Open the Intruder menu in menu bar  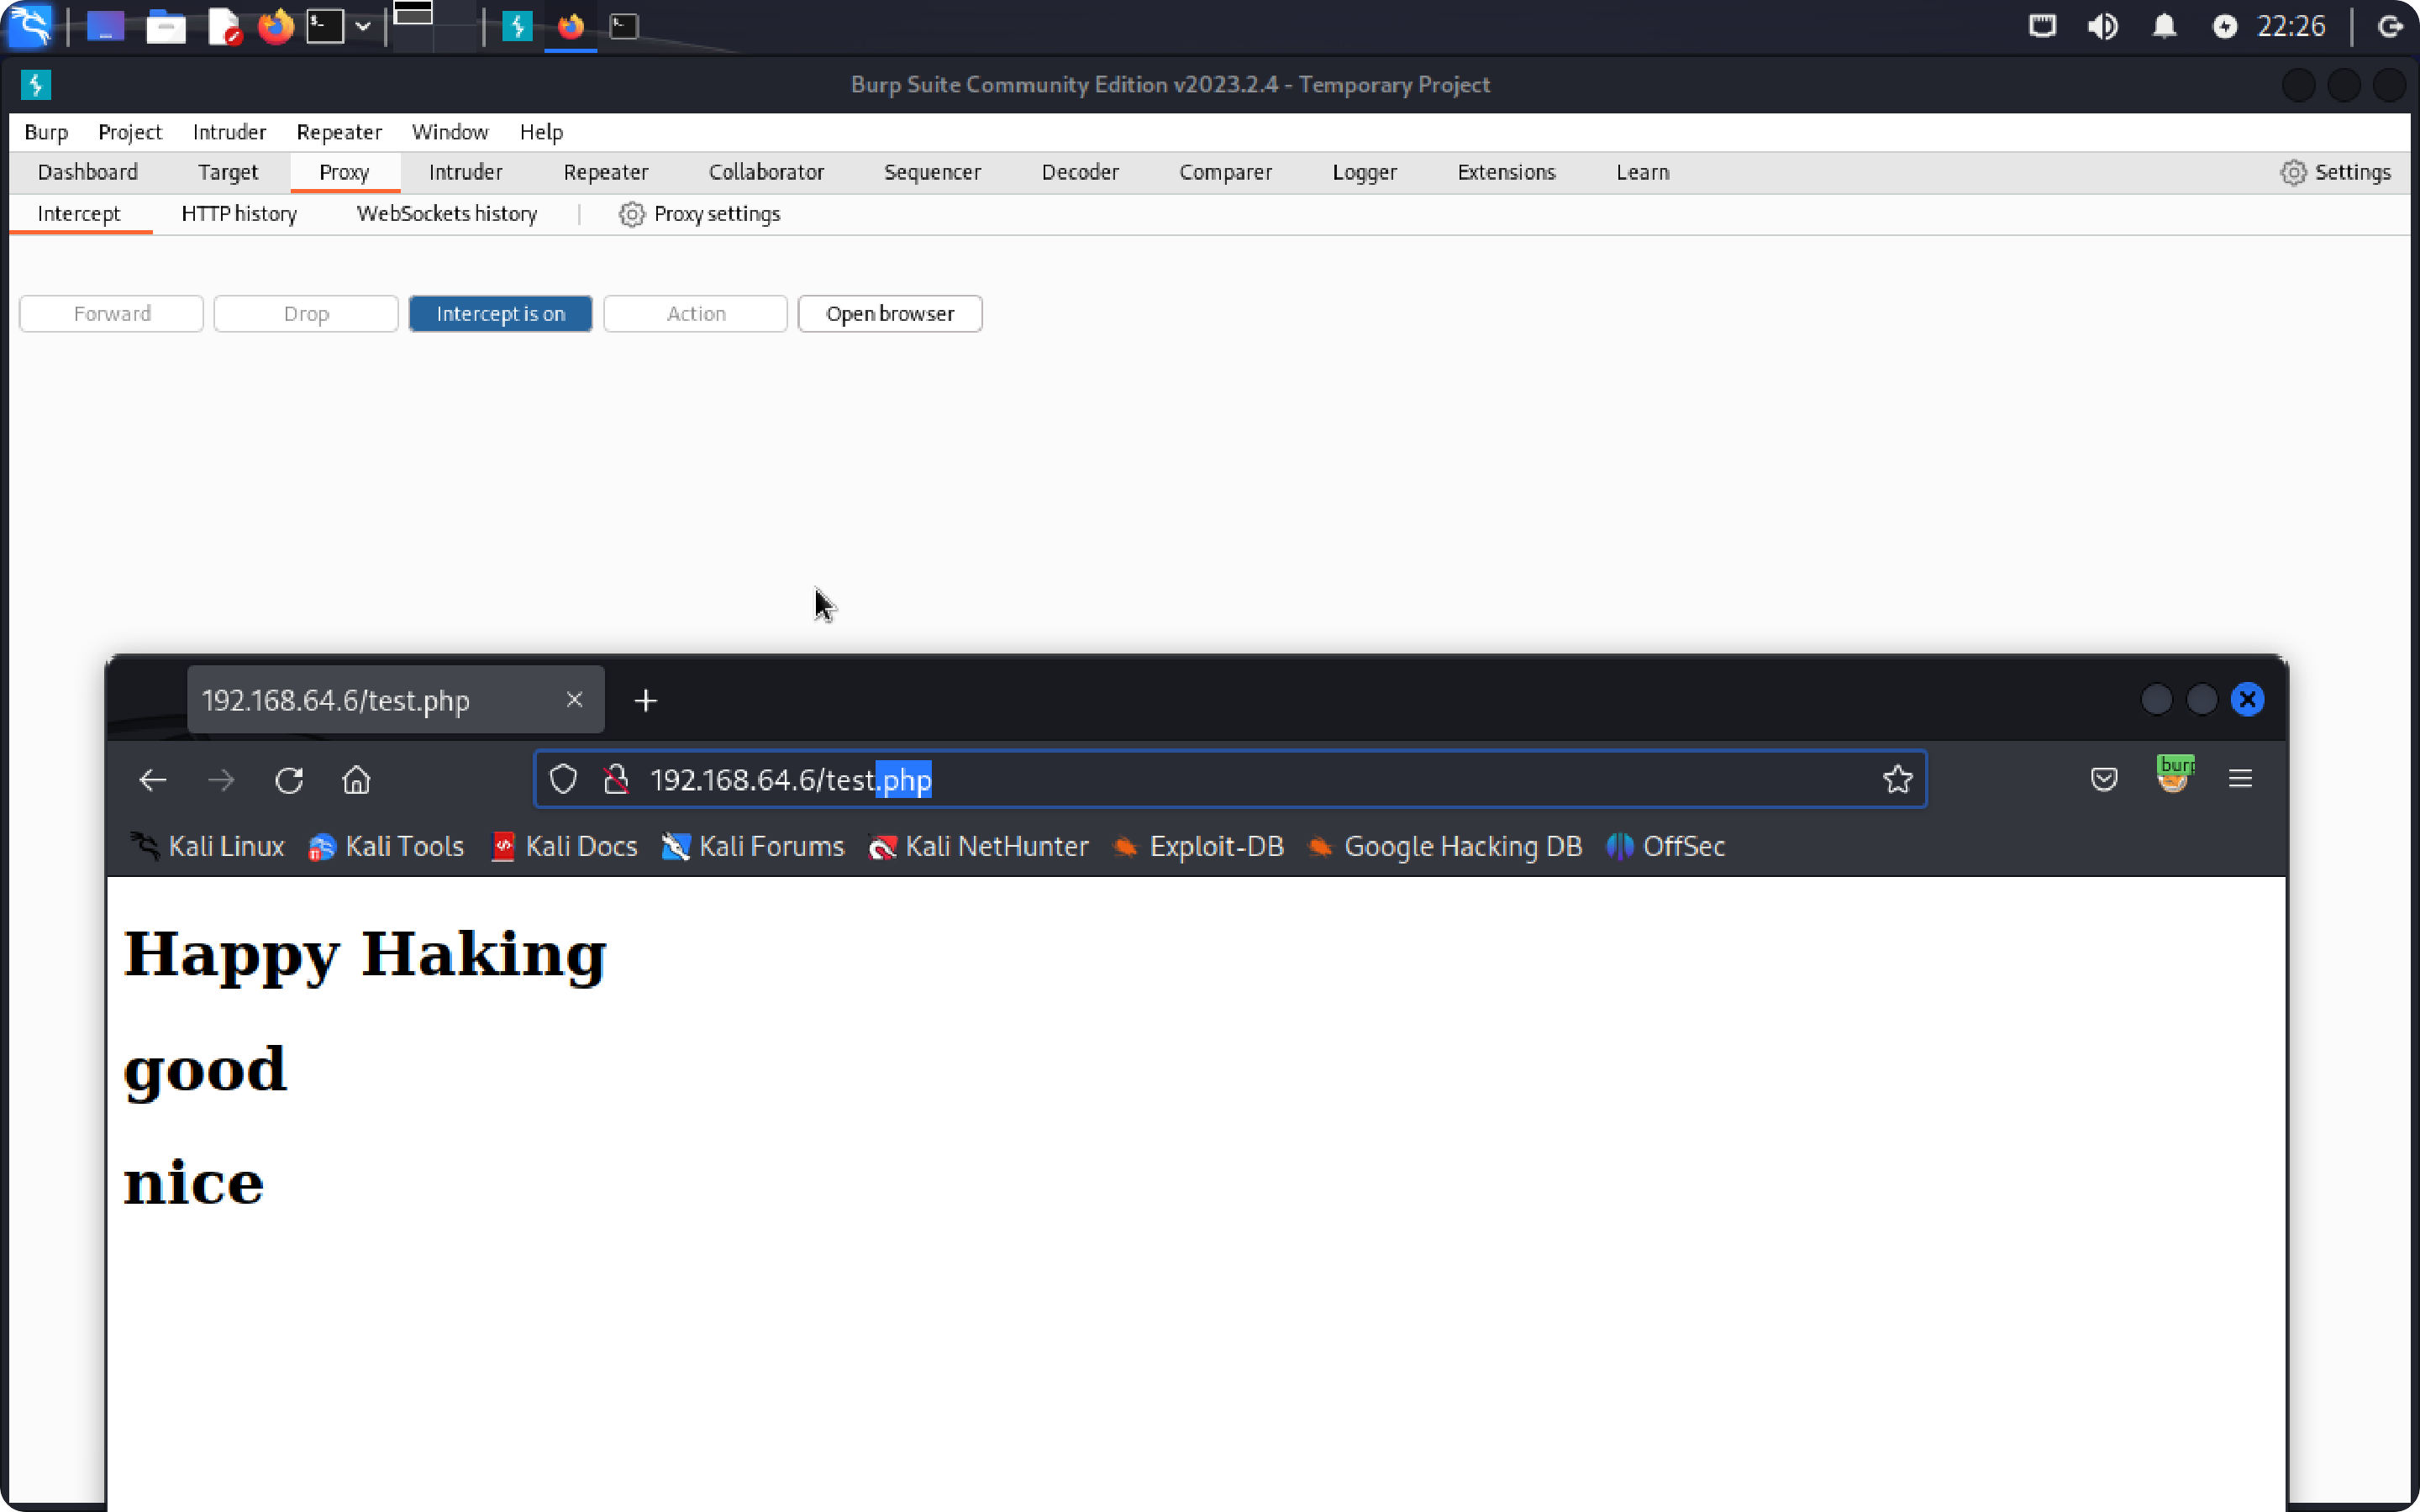pyautogui.click(x=229, y=132)
